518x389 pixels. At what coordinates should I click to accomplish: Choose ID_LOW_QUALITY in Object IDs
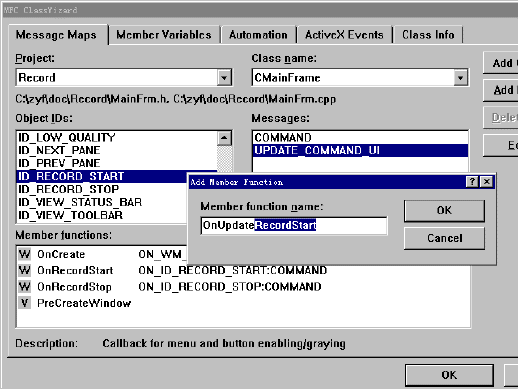(x=116, y=137)
